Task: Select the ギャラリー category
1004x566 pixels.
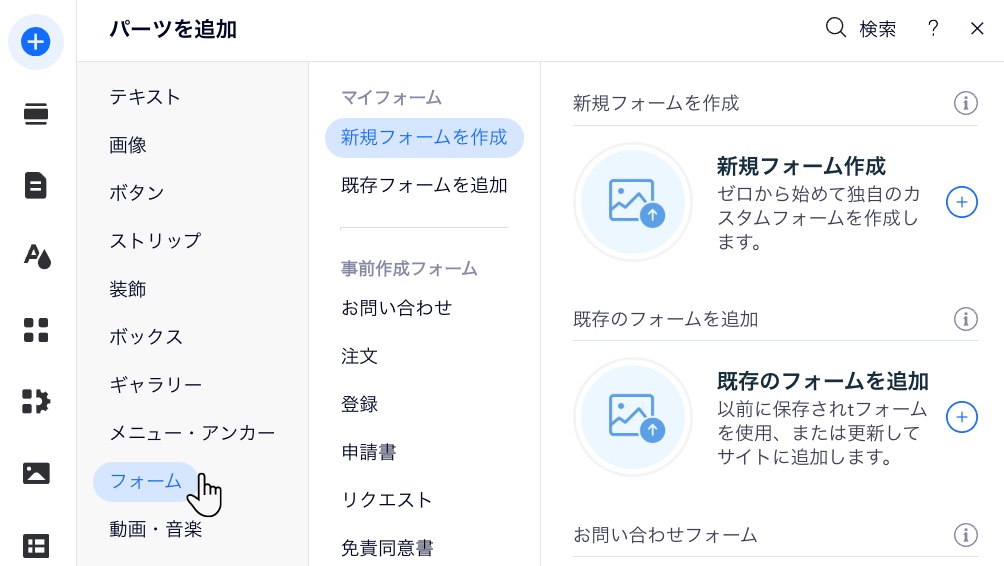Action: click(156, 385)
